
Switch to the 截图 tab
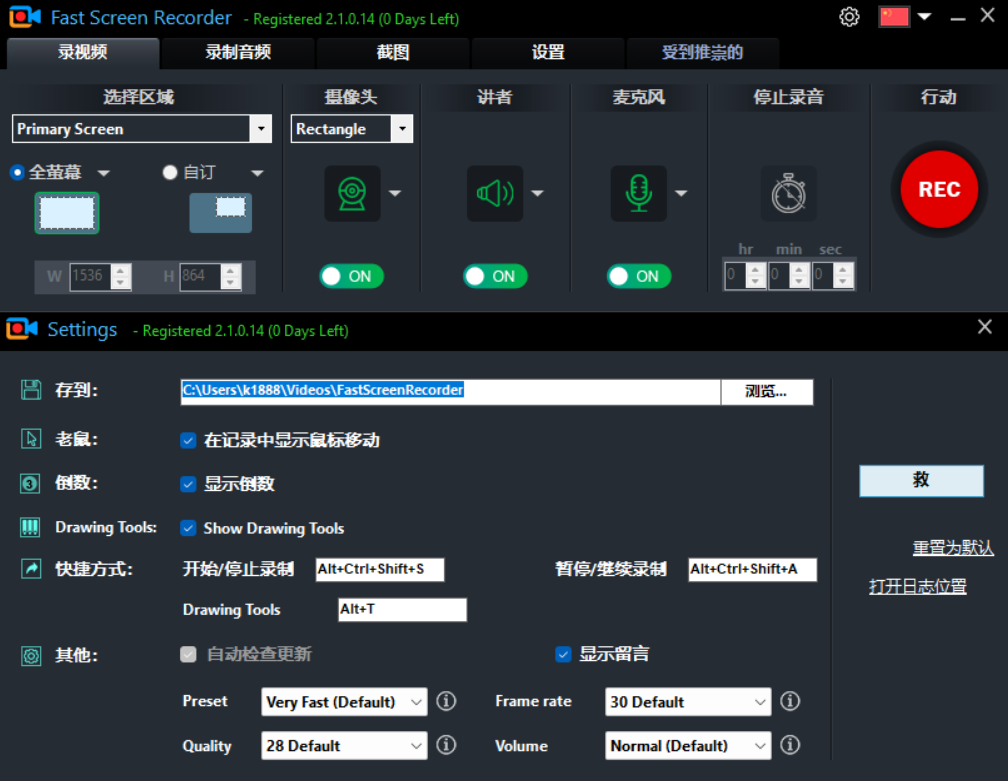pos(392,52)
